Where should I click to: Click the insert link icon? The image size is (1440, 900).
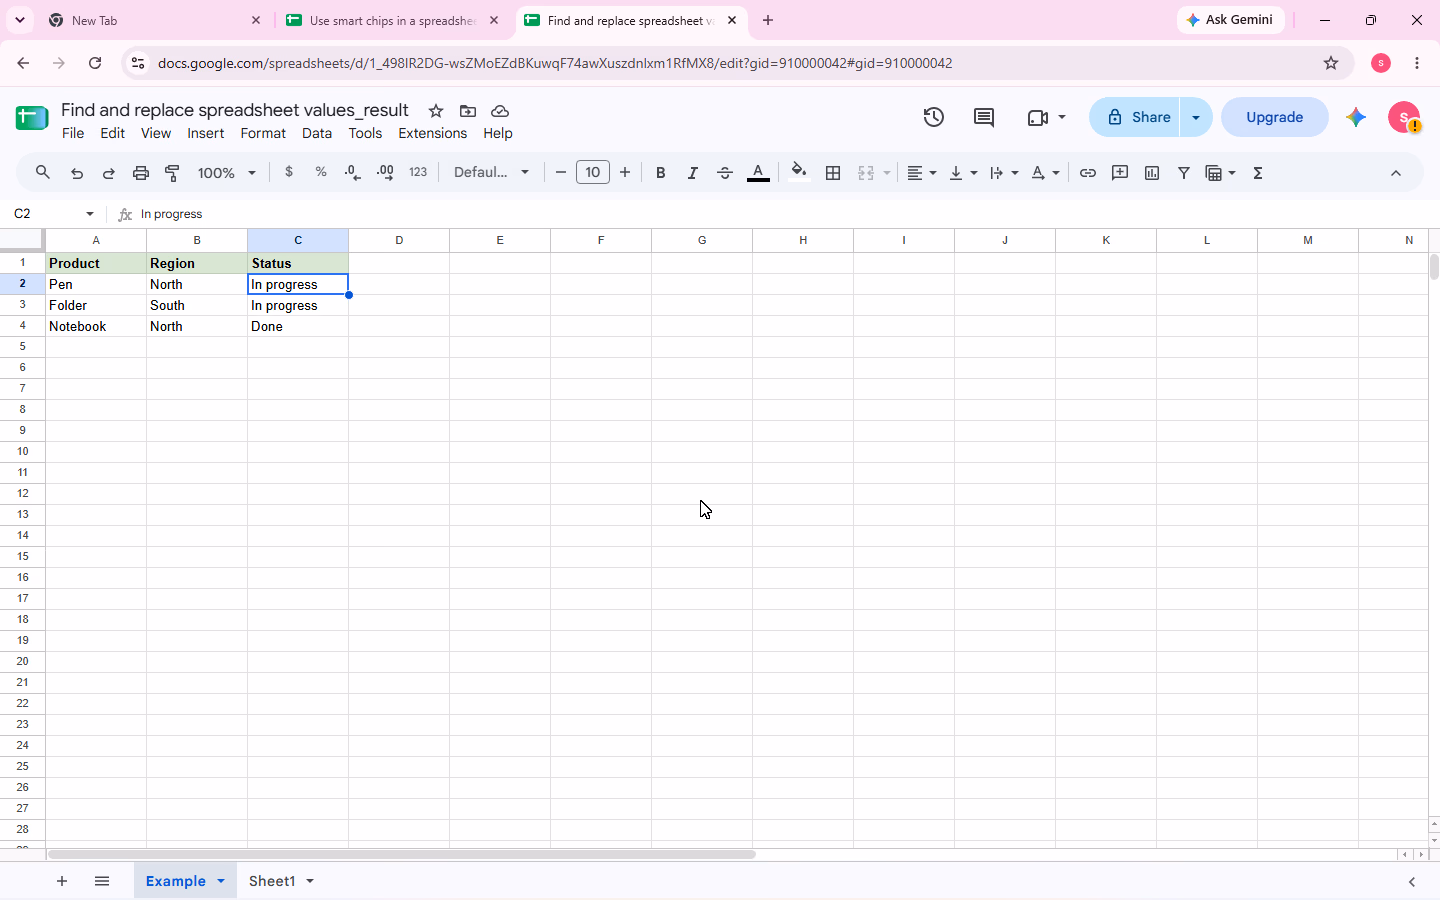[x=1088, y=173]
